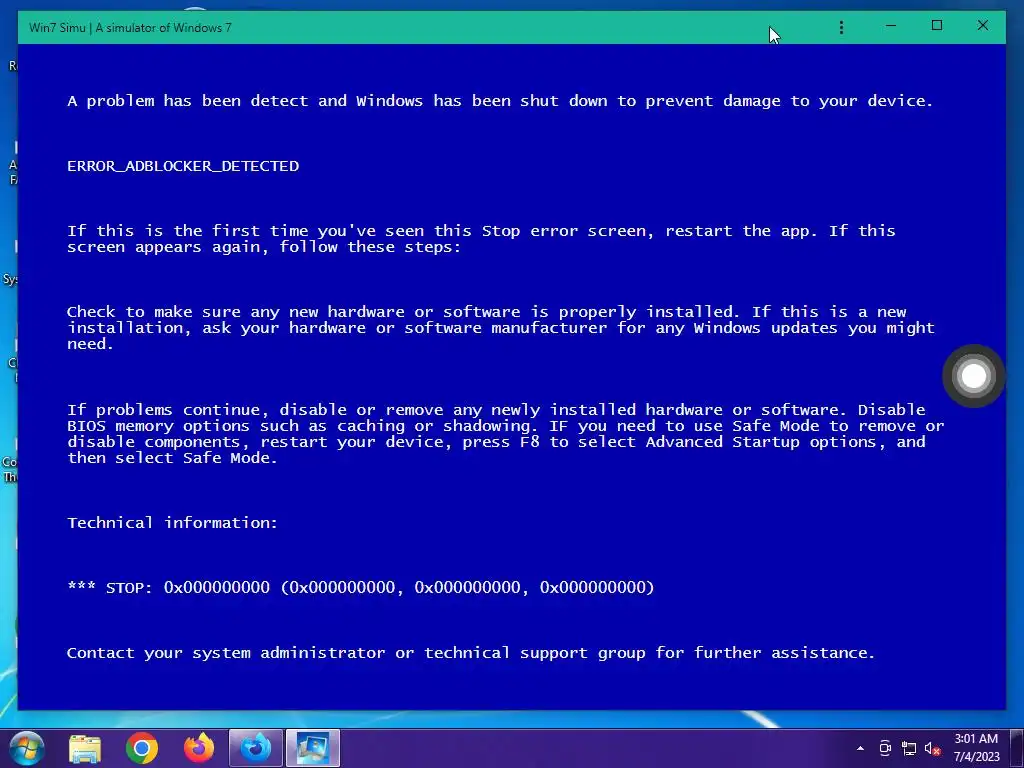The height and width of the screenshot is (768, 1024).
Task: Switch to the blue fox browser taskbar icon
Action: tap(255, 748)
